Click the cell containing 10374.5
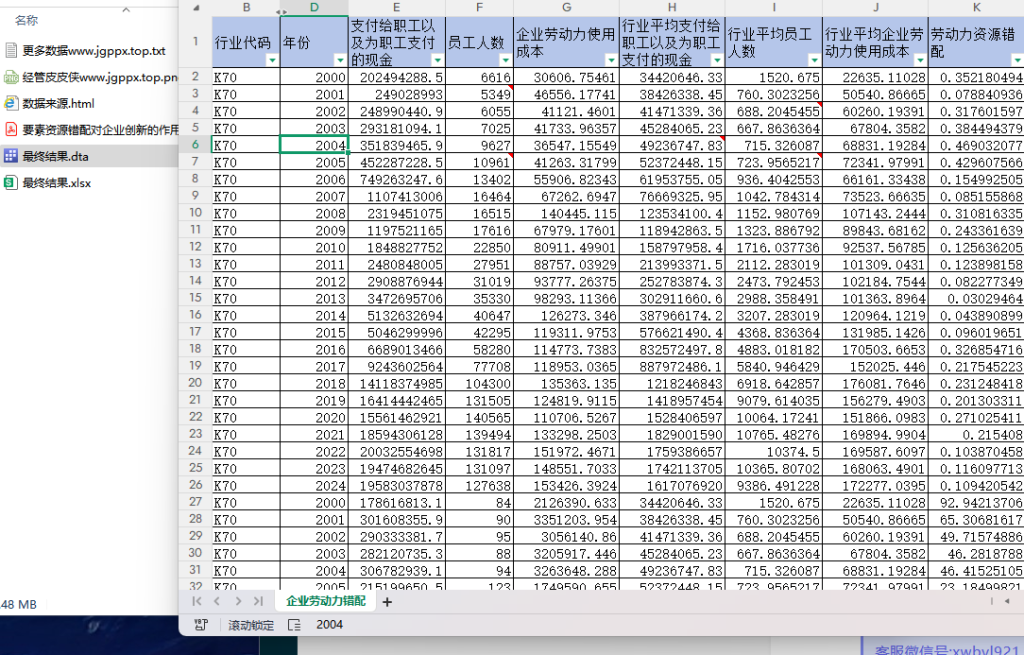The width and height of the screenshot is (1024, 655). [x=774, y=451]
